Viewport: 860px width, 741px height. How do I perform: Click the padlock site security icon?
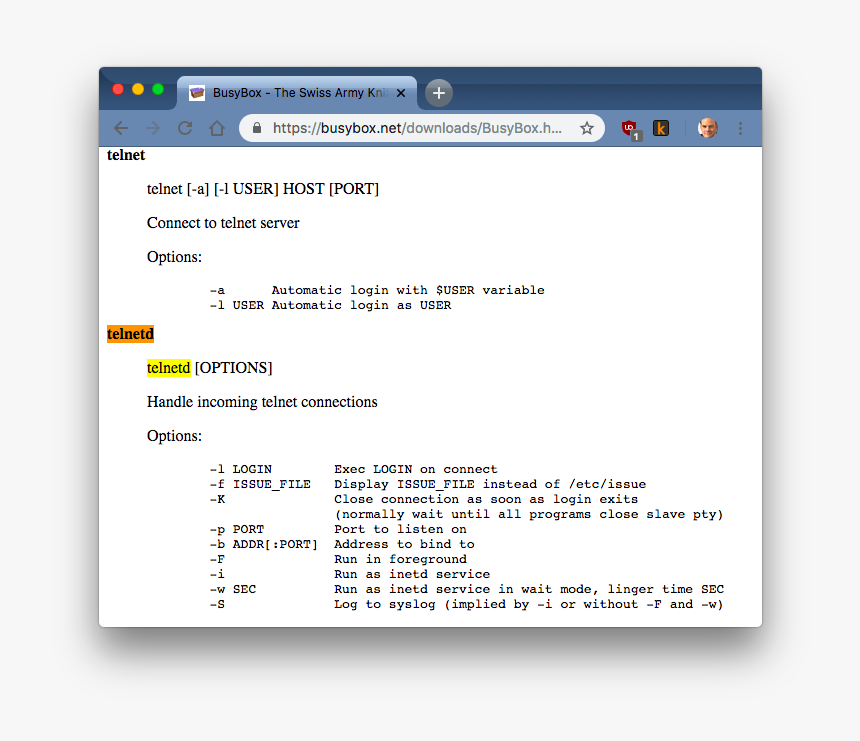pyautogui.click(x=257, y=128)
